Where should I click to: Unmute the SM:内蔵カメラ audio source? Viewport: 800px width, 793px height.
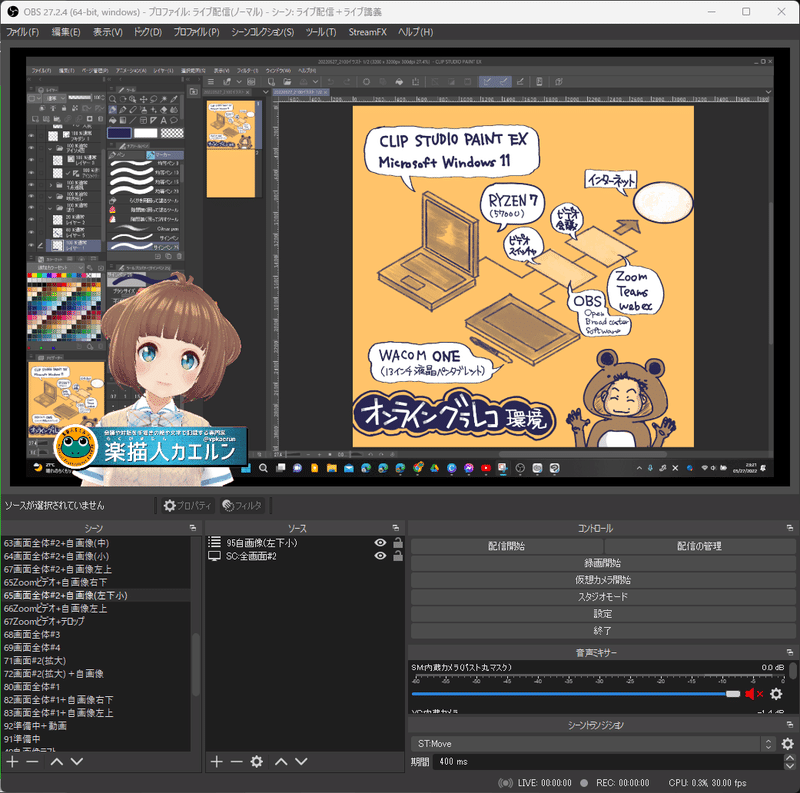(x=754, y=694)
